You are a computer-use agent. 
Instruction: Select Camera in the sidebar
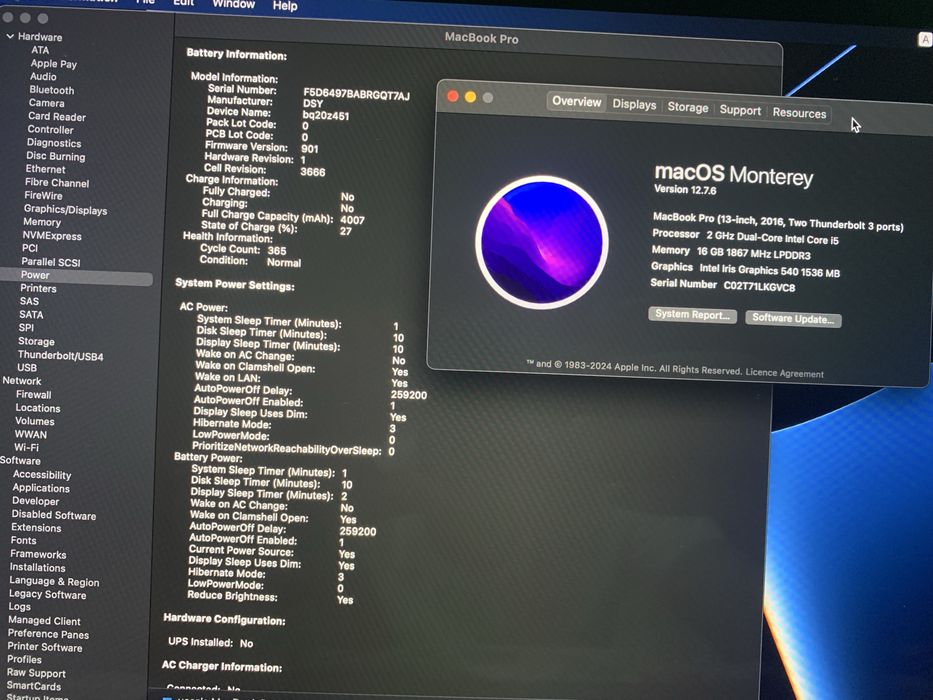click(46, 103)
